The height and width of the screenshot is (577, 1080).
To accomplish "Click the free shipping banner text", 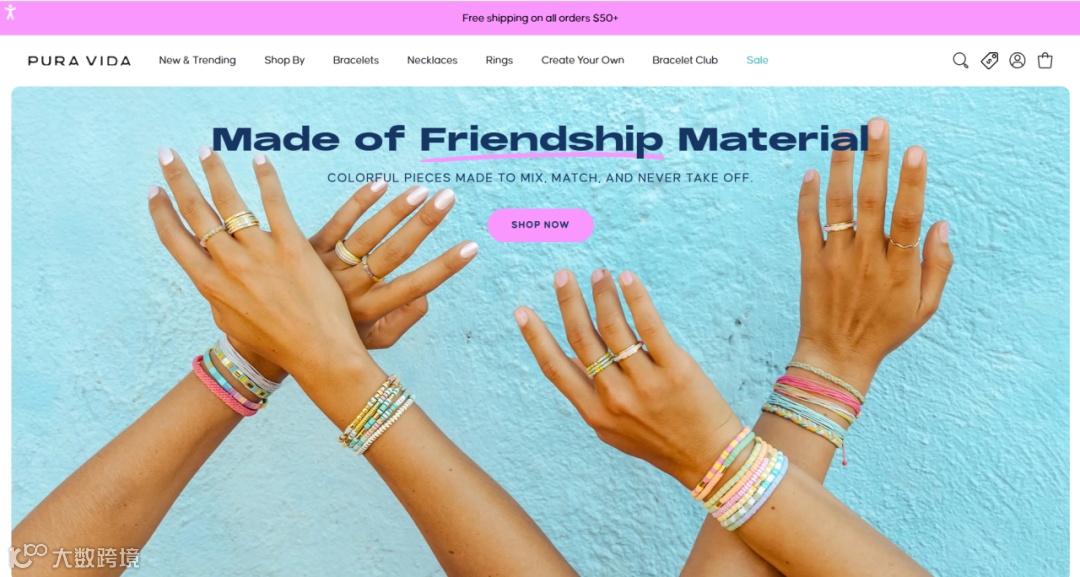I will [540, 18].
